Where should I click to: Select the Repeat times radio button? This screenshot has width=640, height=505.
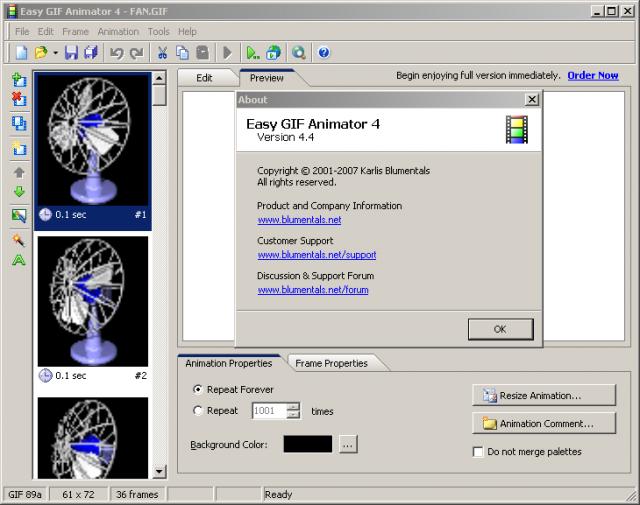click(x=198, y=410)
